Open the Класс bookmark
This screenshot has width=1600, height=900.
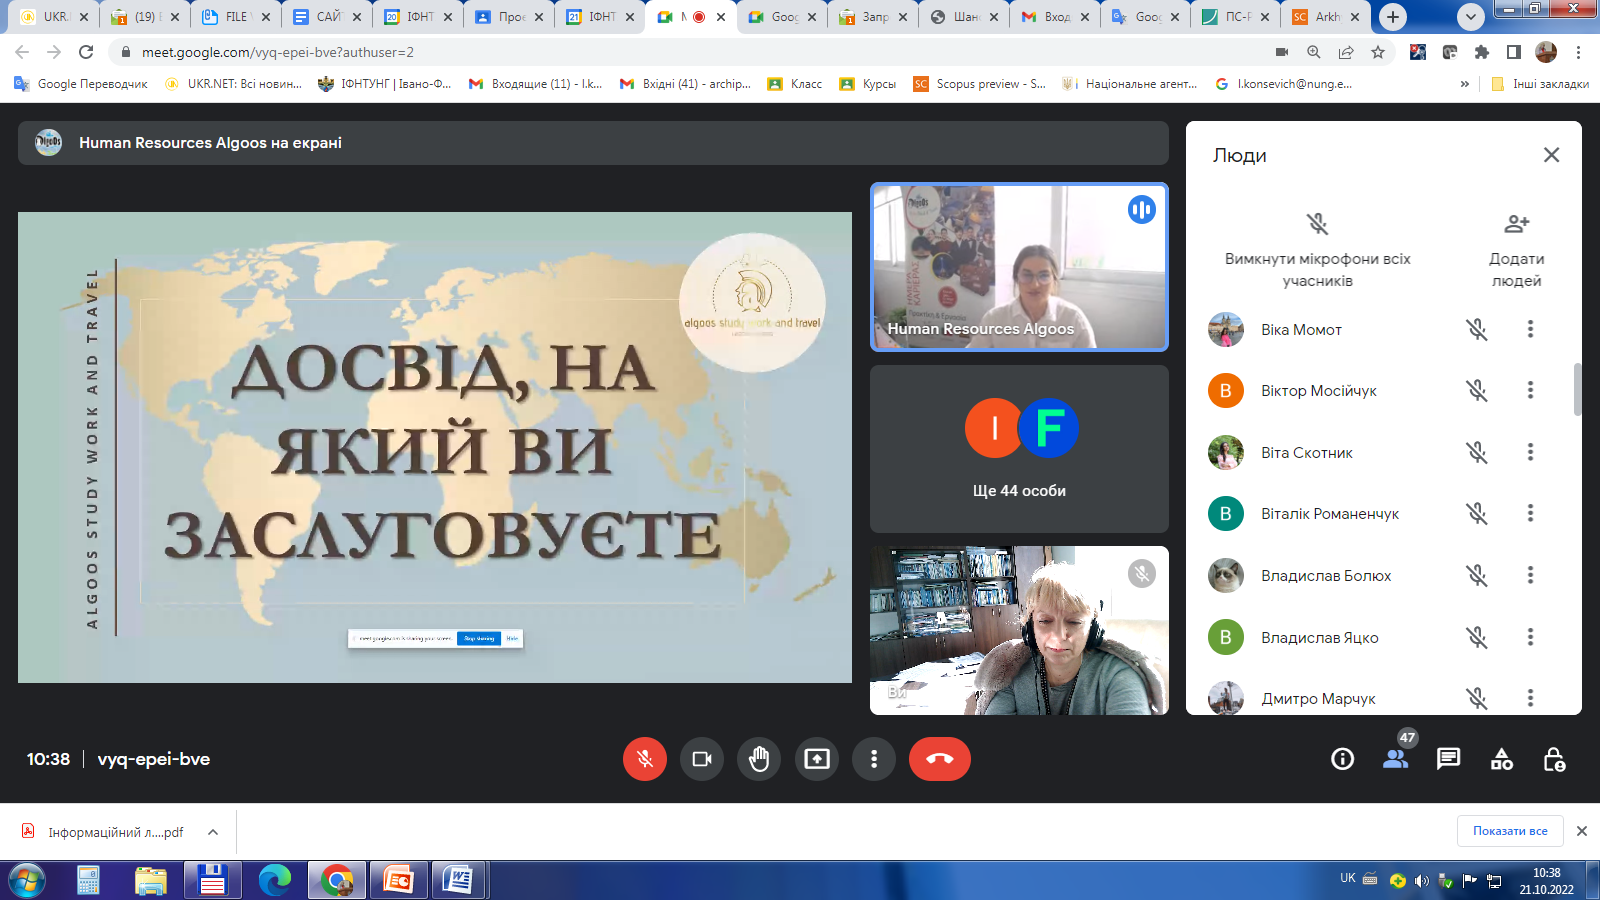[x=795, y=84]
